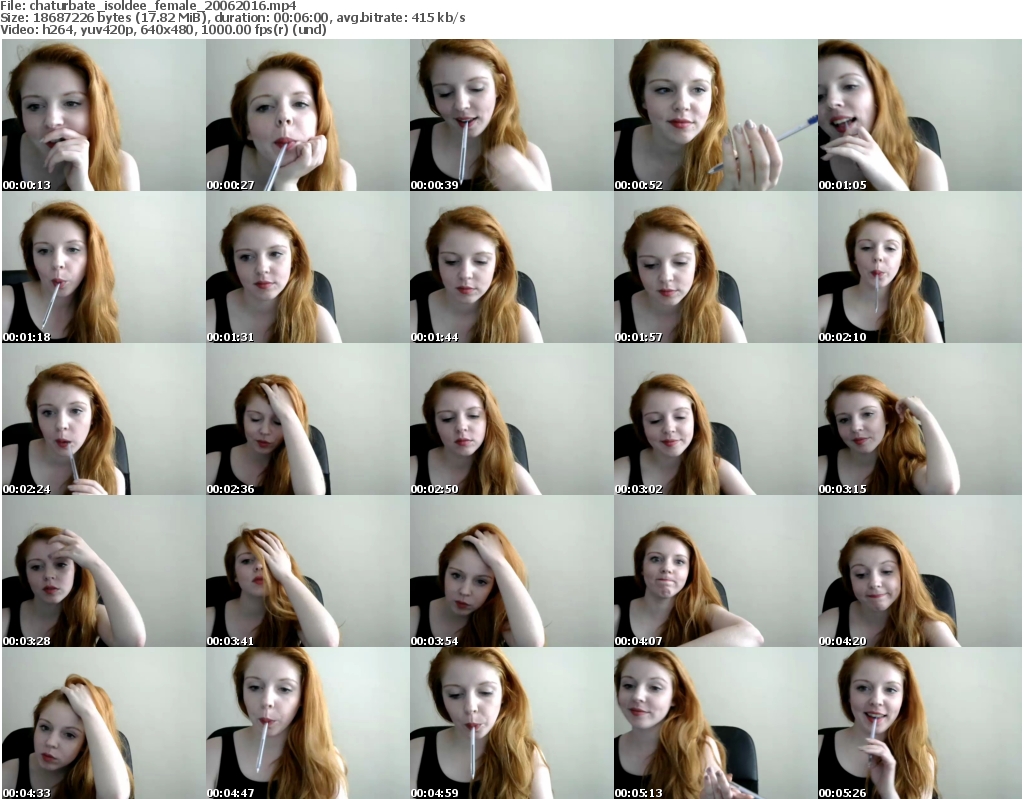The width and height of the screenshot is (1024, 799).
Task: Select the thumbnail stamped 00:01:05
Action: click(x=920, y=115)
